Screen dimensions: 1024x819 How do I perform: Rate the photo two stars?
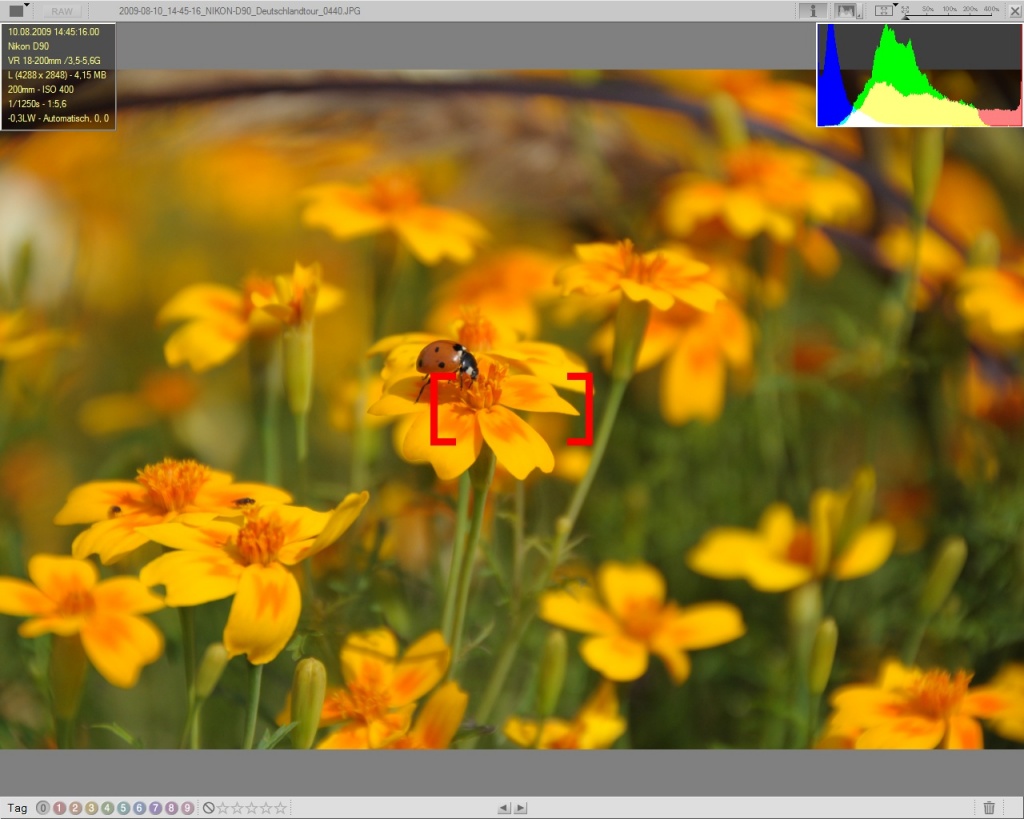[x=237, y=808]
